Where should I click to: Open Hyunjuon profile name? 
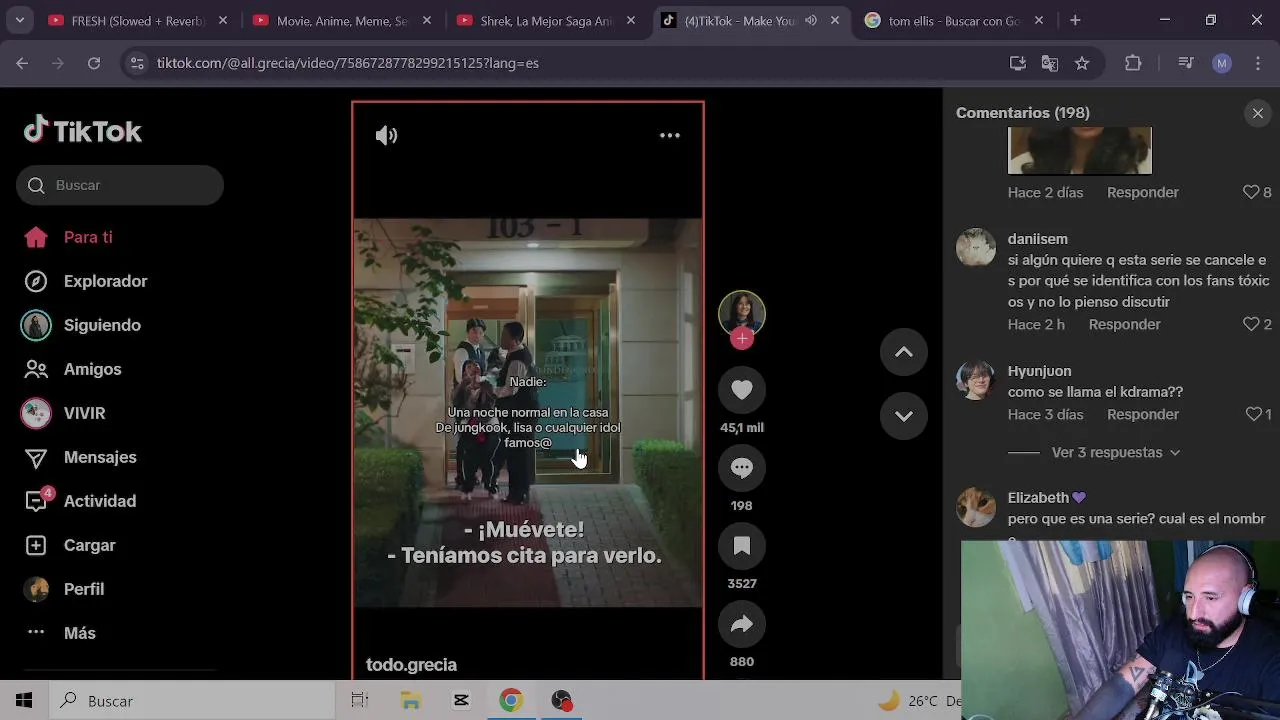click(1039, 371)
